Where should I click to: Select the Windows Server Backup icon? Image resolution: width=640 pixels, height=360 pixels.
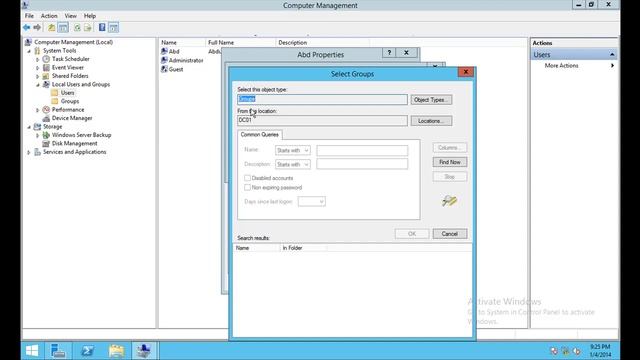46,135
